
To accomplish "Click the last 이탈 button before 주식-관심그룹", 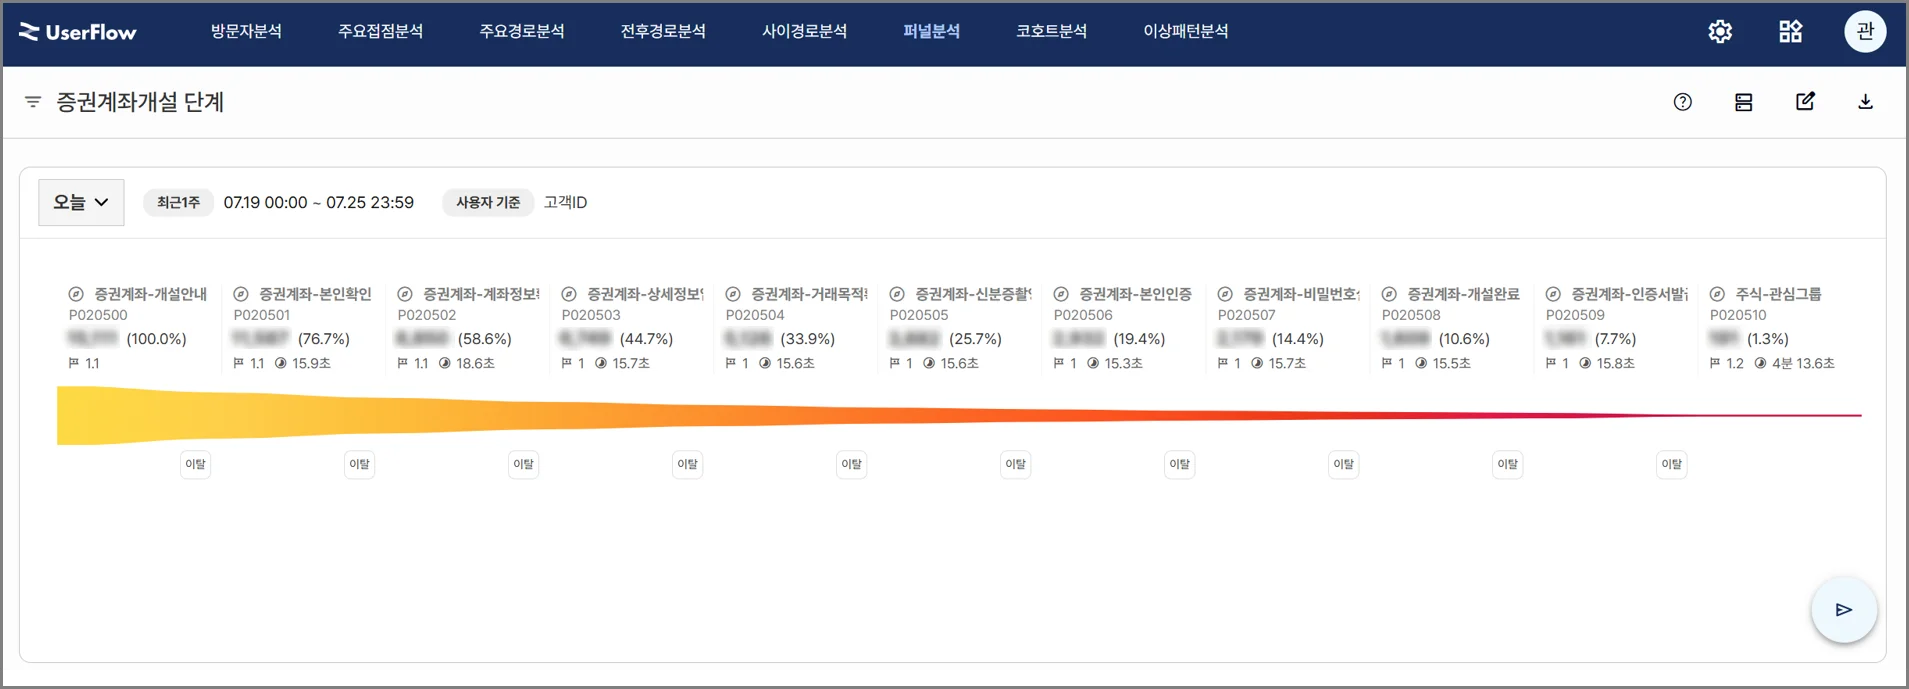I will [1671, 464].
